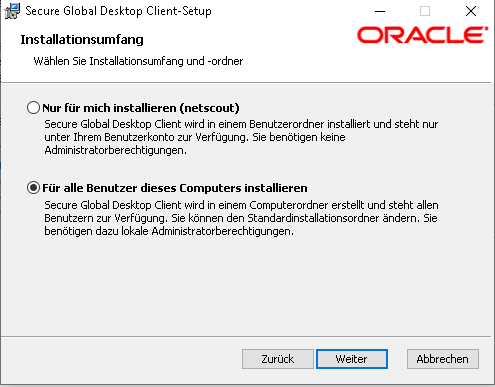The height and width of the screenshot is (387, 495).
Task: Click the 'Secure Global Desktop Client-Setup' title text
Action: [x=118, y=11]
